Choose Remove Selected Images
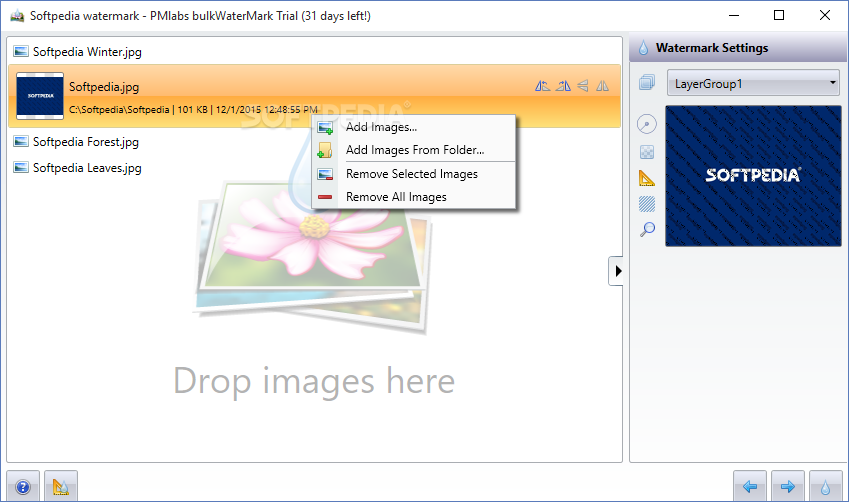This screenshot has height=502, width=849. point(414,174)
